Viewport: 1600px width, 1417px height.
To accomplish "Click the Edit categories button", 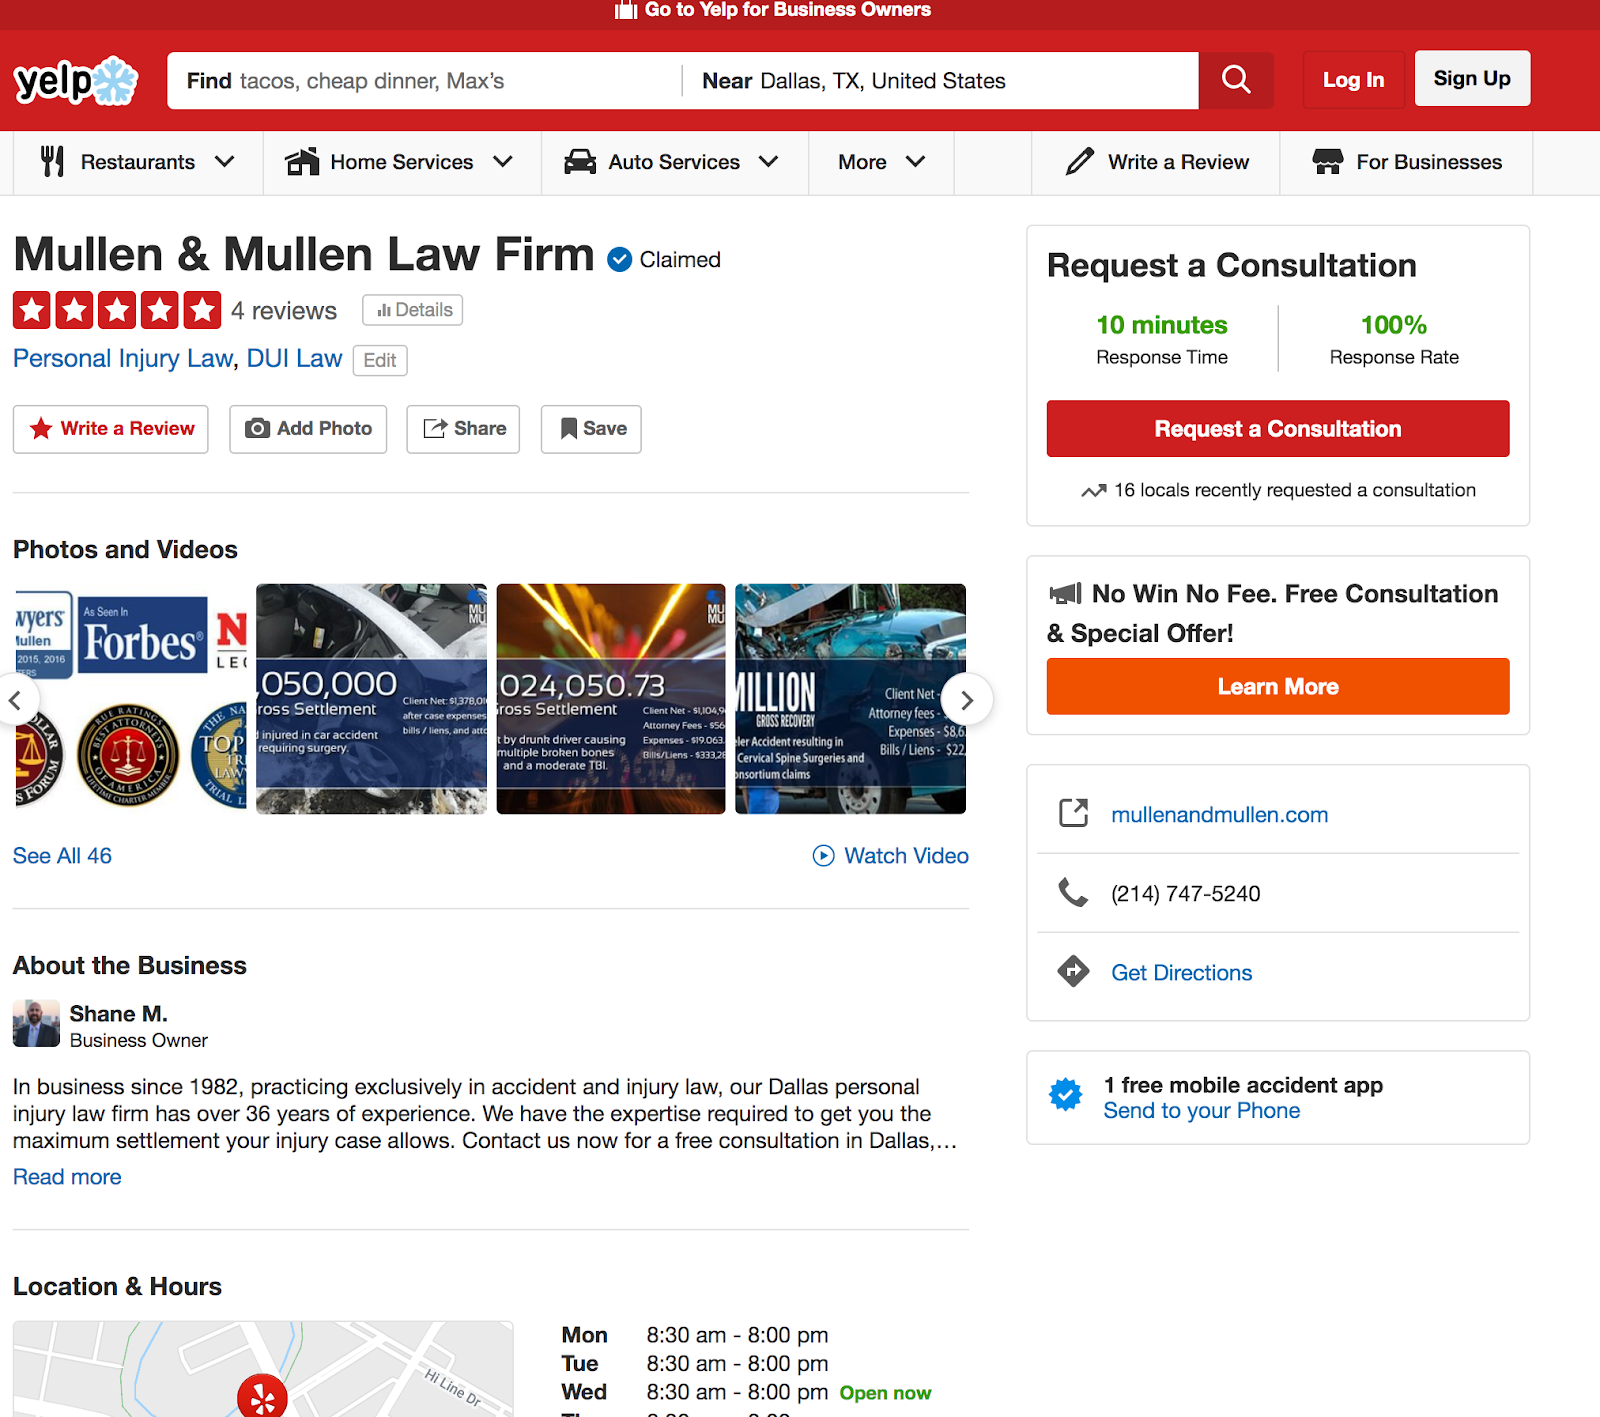I will (x=380, y=360).
